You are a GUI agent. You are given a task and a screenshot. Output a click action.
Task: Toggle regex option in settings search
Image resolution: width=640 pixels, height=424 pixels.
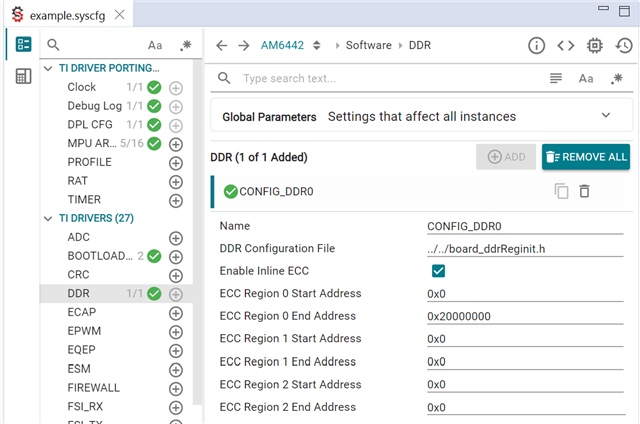point(617,78)
